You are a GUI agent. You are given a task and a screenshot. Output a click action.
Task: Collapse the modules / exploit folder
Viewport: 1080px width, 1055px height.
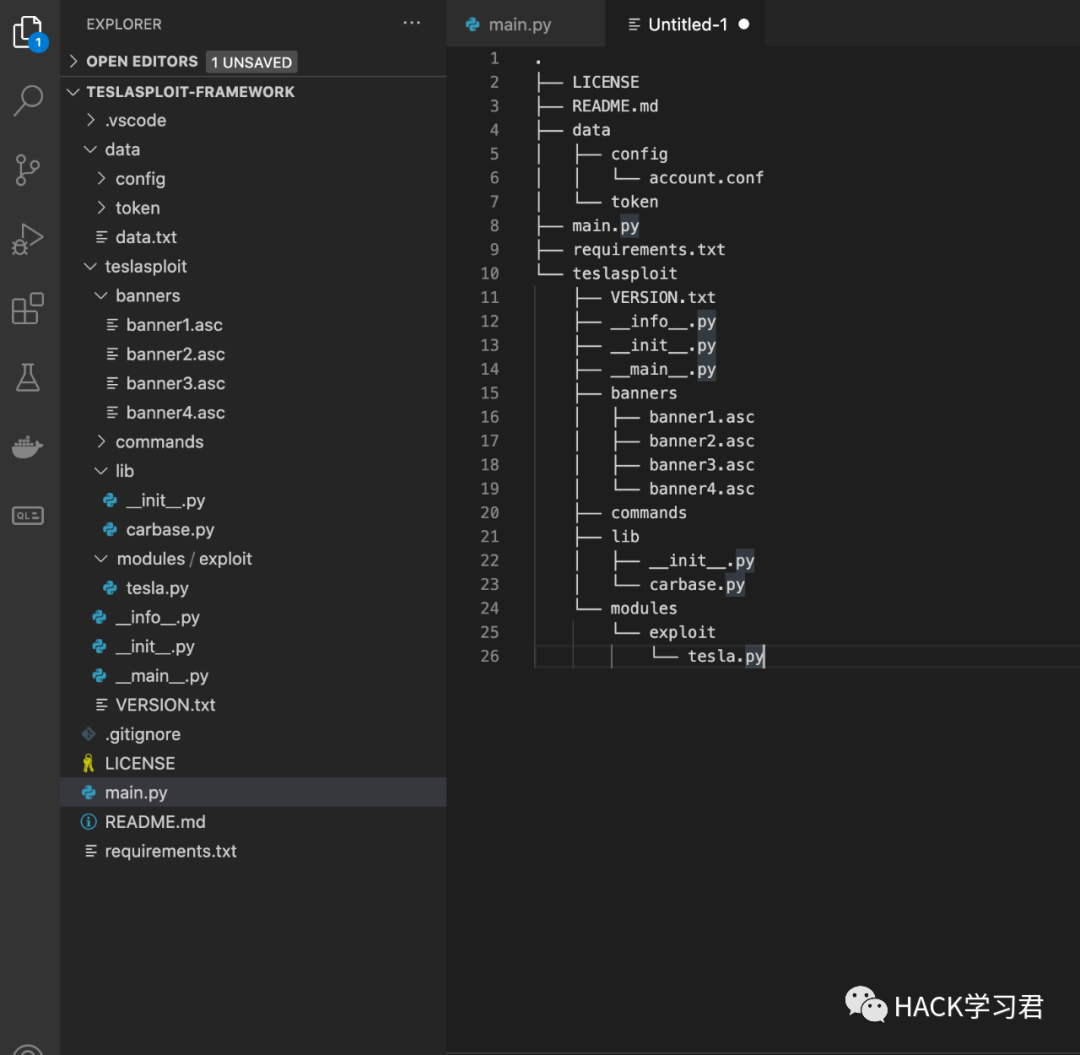coord(101,558)
